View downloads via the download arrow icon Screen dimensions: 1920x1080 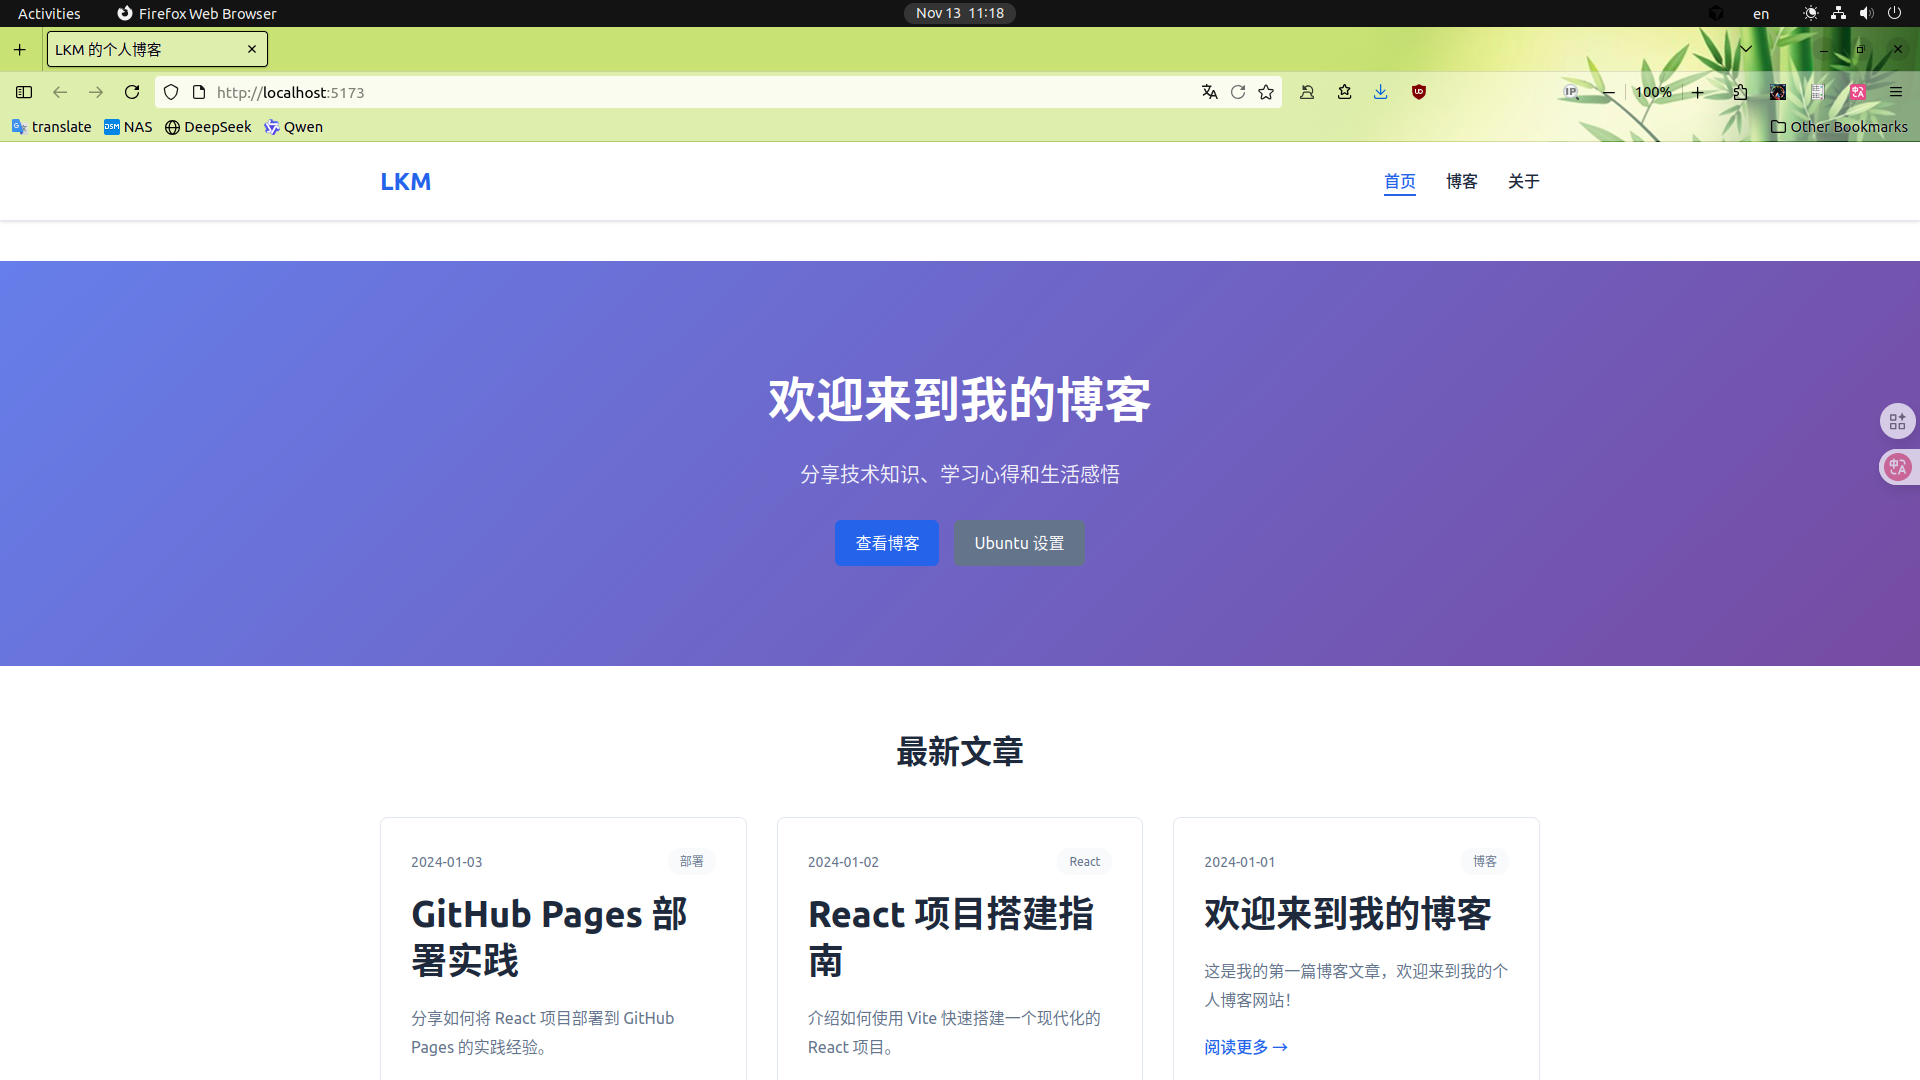1381,92
